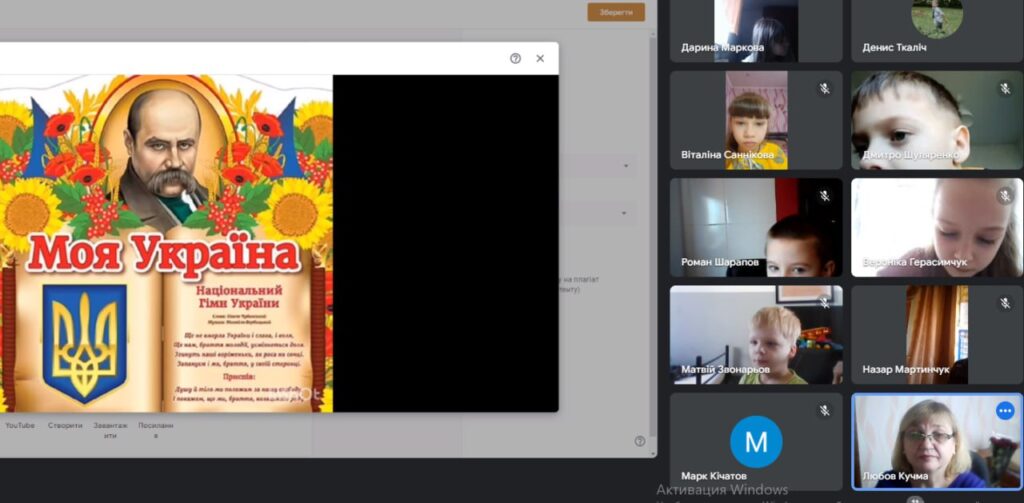Expand the lower dimmed dropdown behind the dialog
This screenshot has width=1024, height=503.
click(x=624, y=213)
